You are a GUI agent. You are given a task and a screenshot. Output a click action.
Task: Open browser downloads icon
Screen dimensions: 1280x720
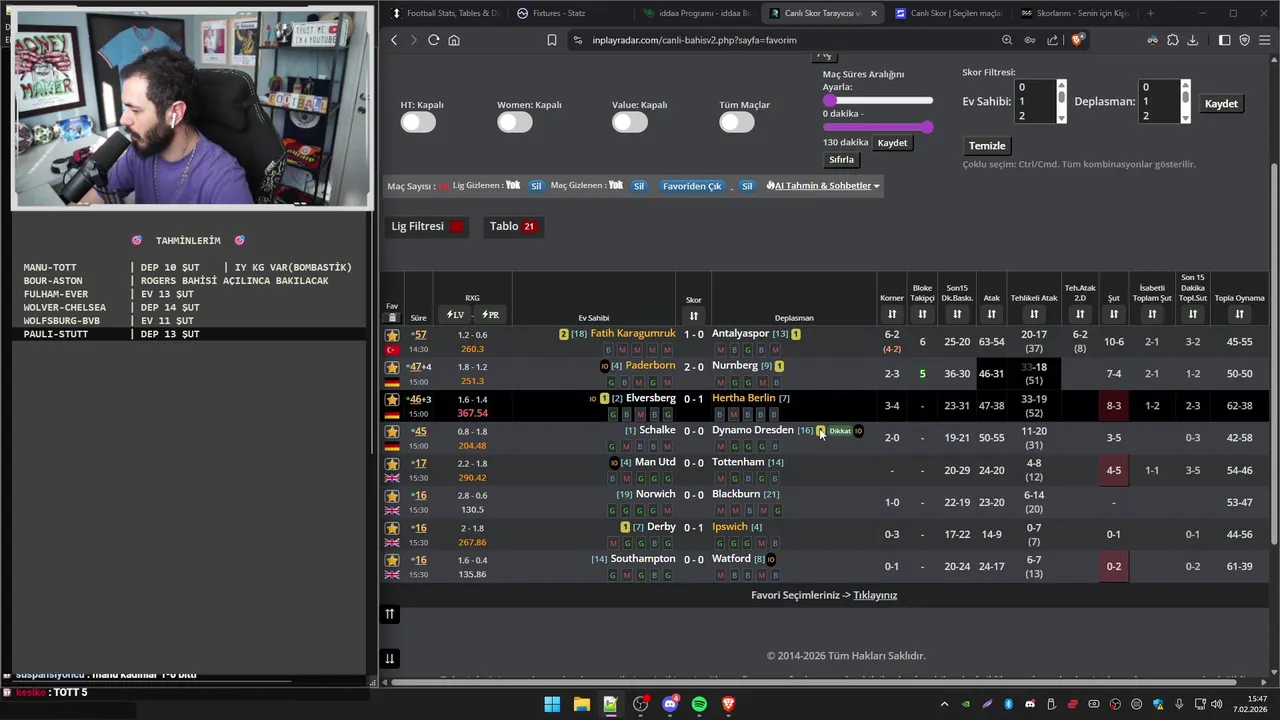pyautogui.click(x=1192, y=40)
